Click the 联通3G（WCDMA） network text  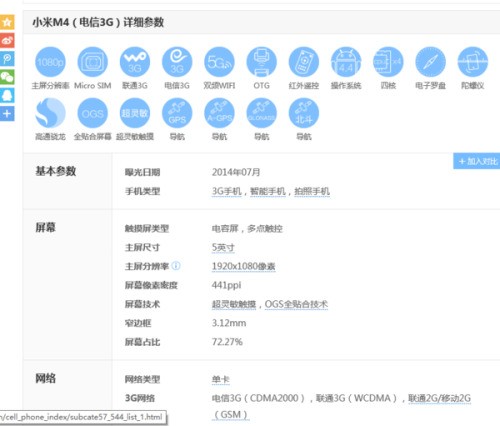357,398
